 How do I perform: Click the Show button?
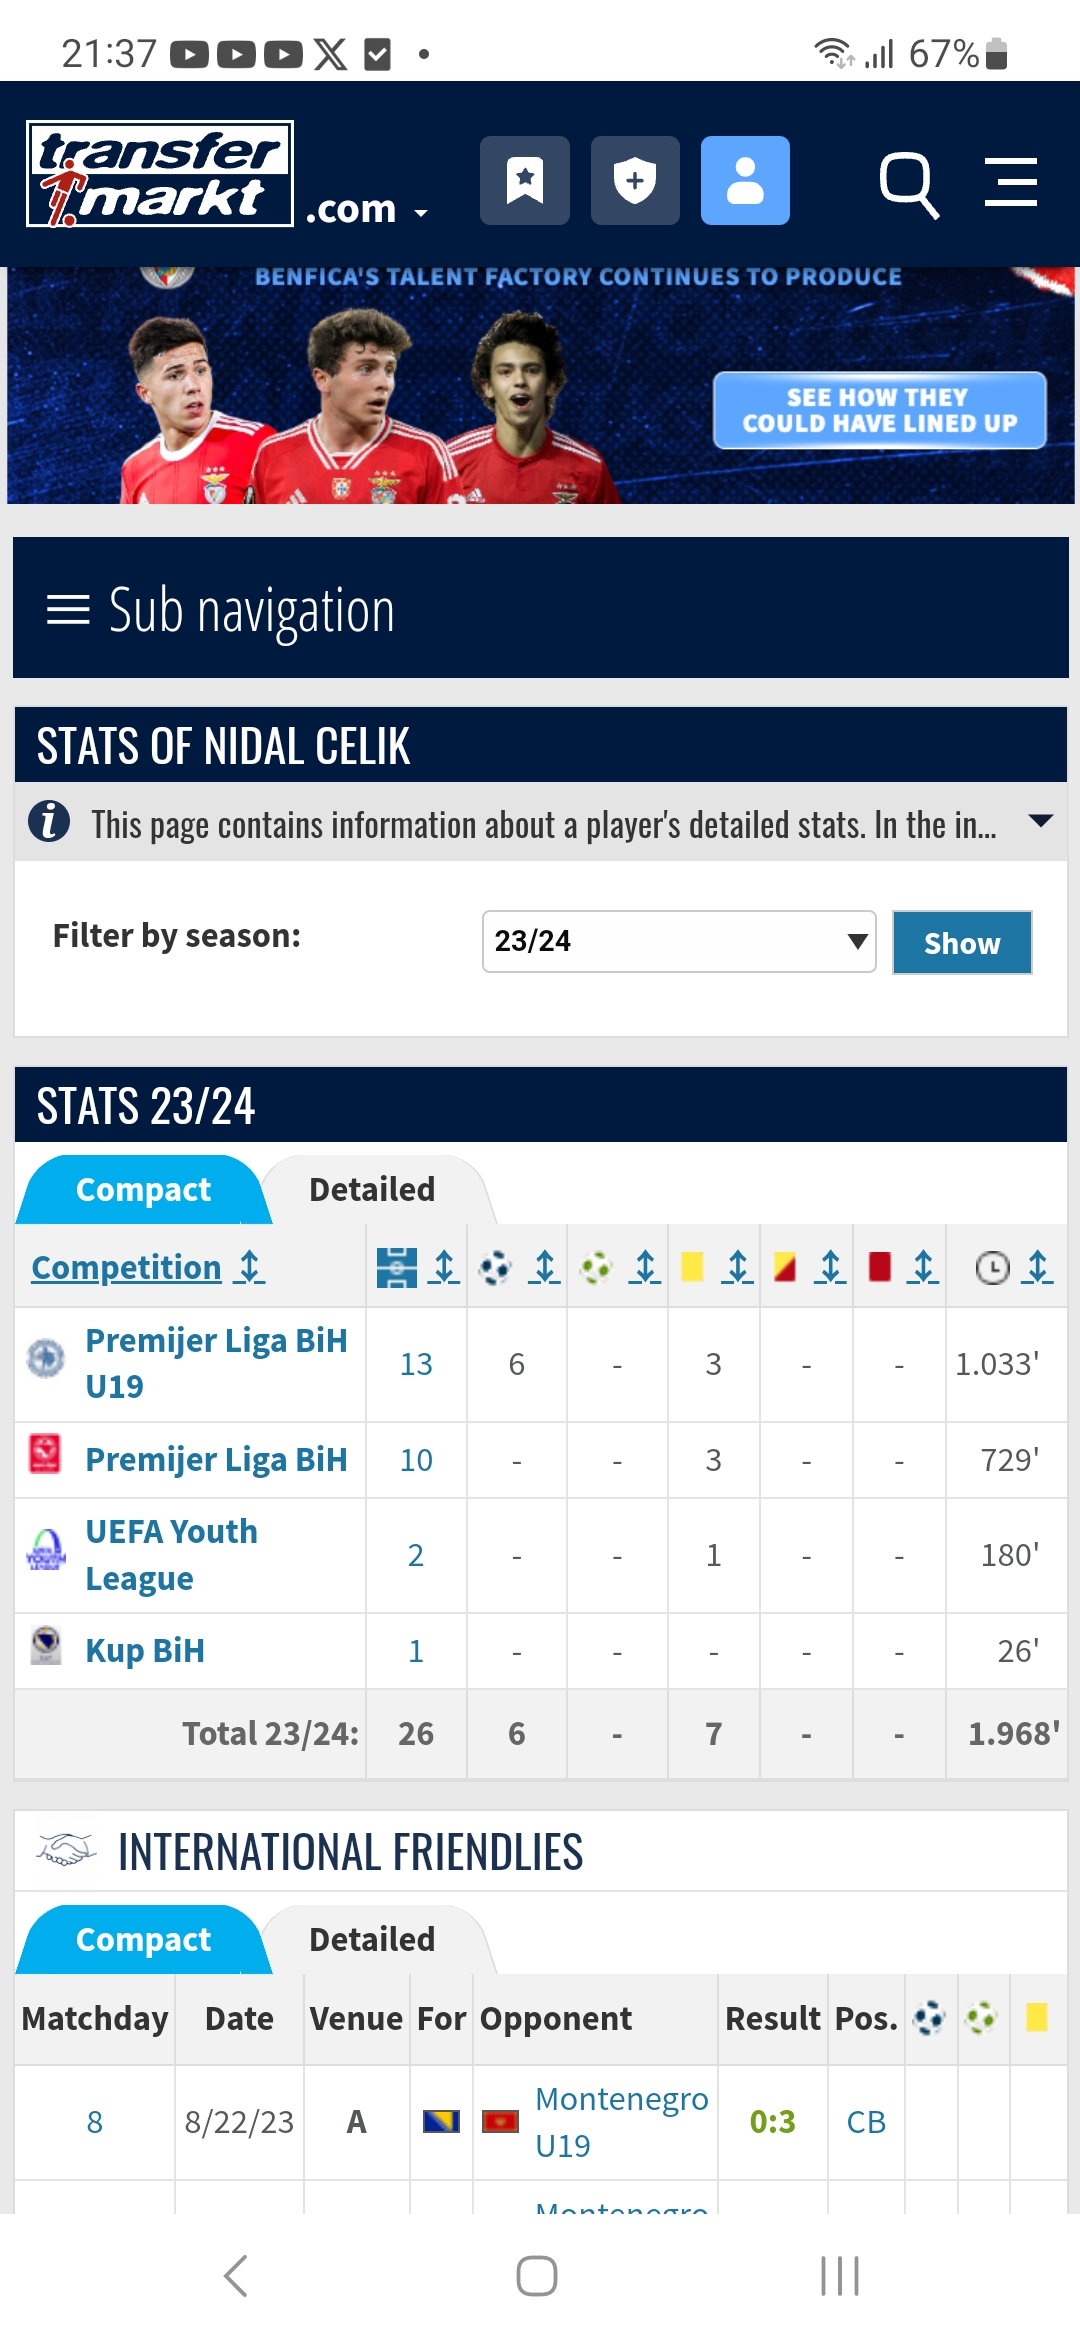click(x=962, y=942)
